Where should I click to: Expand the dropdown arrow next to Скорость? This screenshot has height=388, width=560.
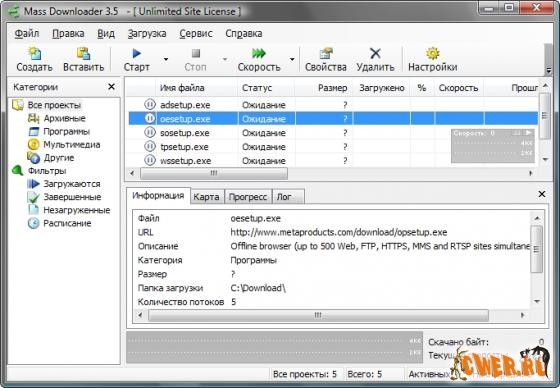(x=292, y=59)
